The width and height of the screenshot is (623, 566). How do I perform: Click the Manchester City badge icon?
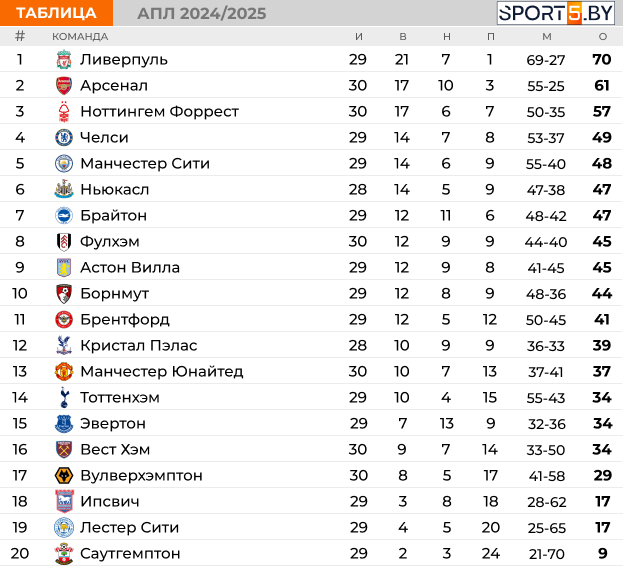point(64,164)
